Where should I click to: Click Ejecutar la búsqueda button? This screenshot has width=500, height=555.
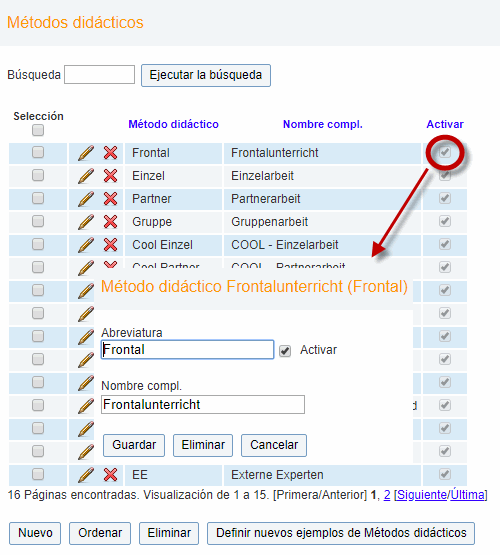point(206,75)
